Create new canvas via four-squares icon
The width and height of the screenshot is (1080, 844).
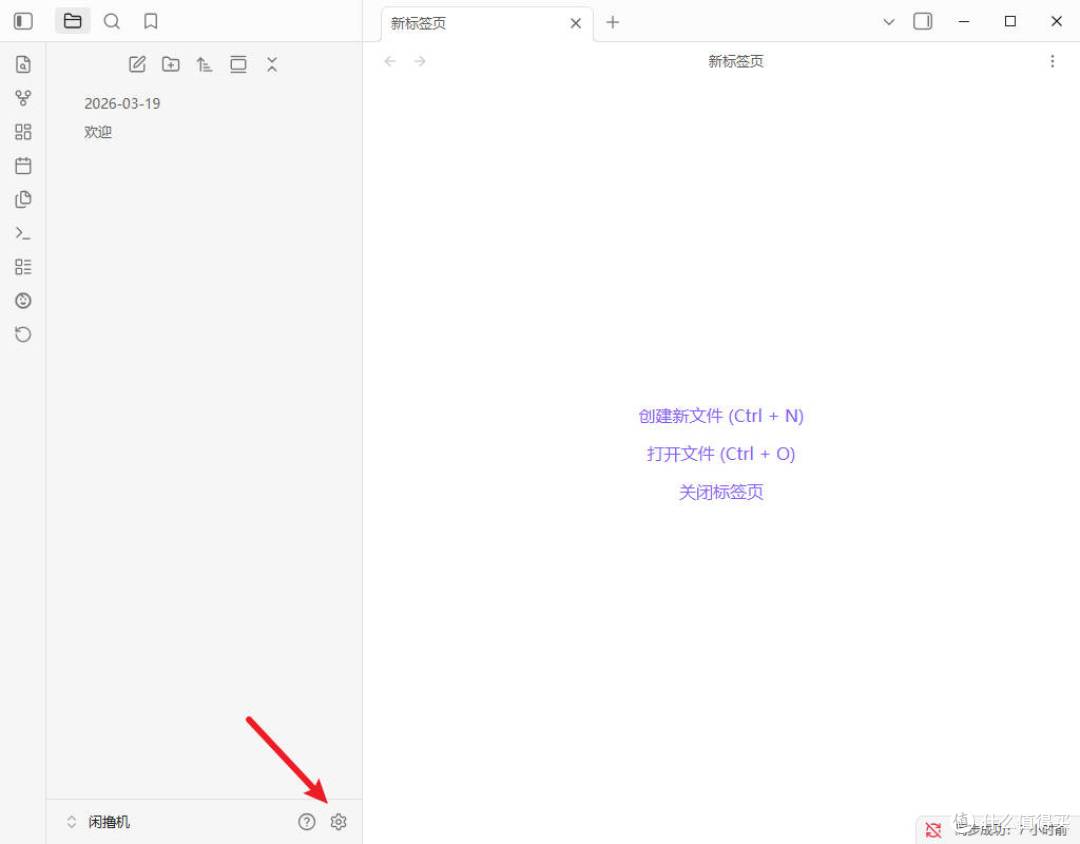[23, 132]
